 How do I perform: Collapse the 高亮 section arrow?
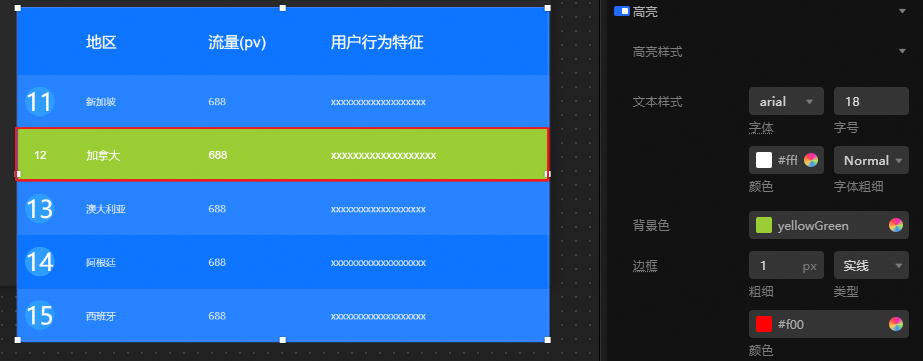[x=902, y=11]
